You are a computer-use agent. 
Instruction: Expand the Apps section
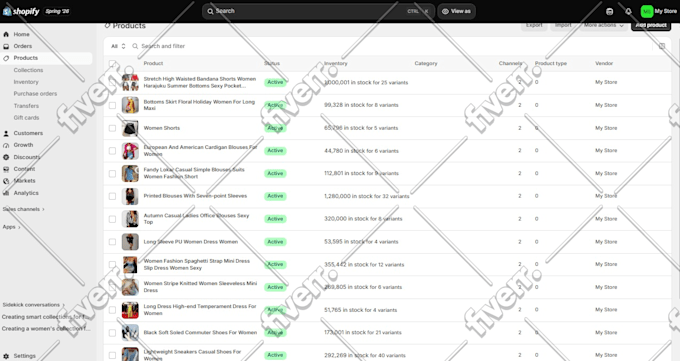click(11, 227)
